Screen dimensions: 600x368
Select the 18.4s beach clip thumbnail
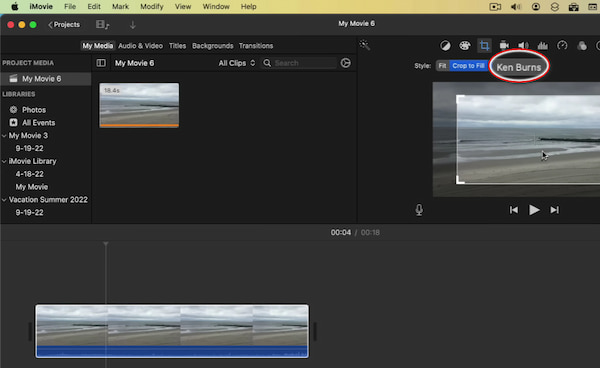pyautogui.click(x=139, y=105)
